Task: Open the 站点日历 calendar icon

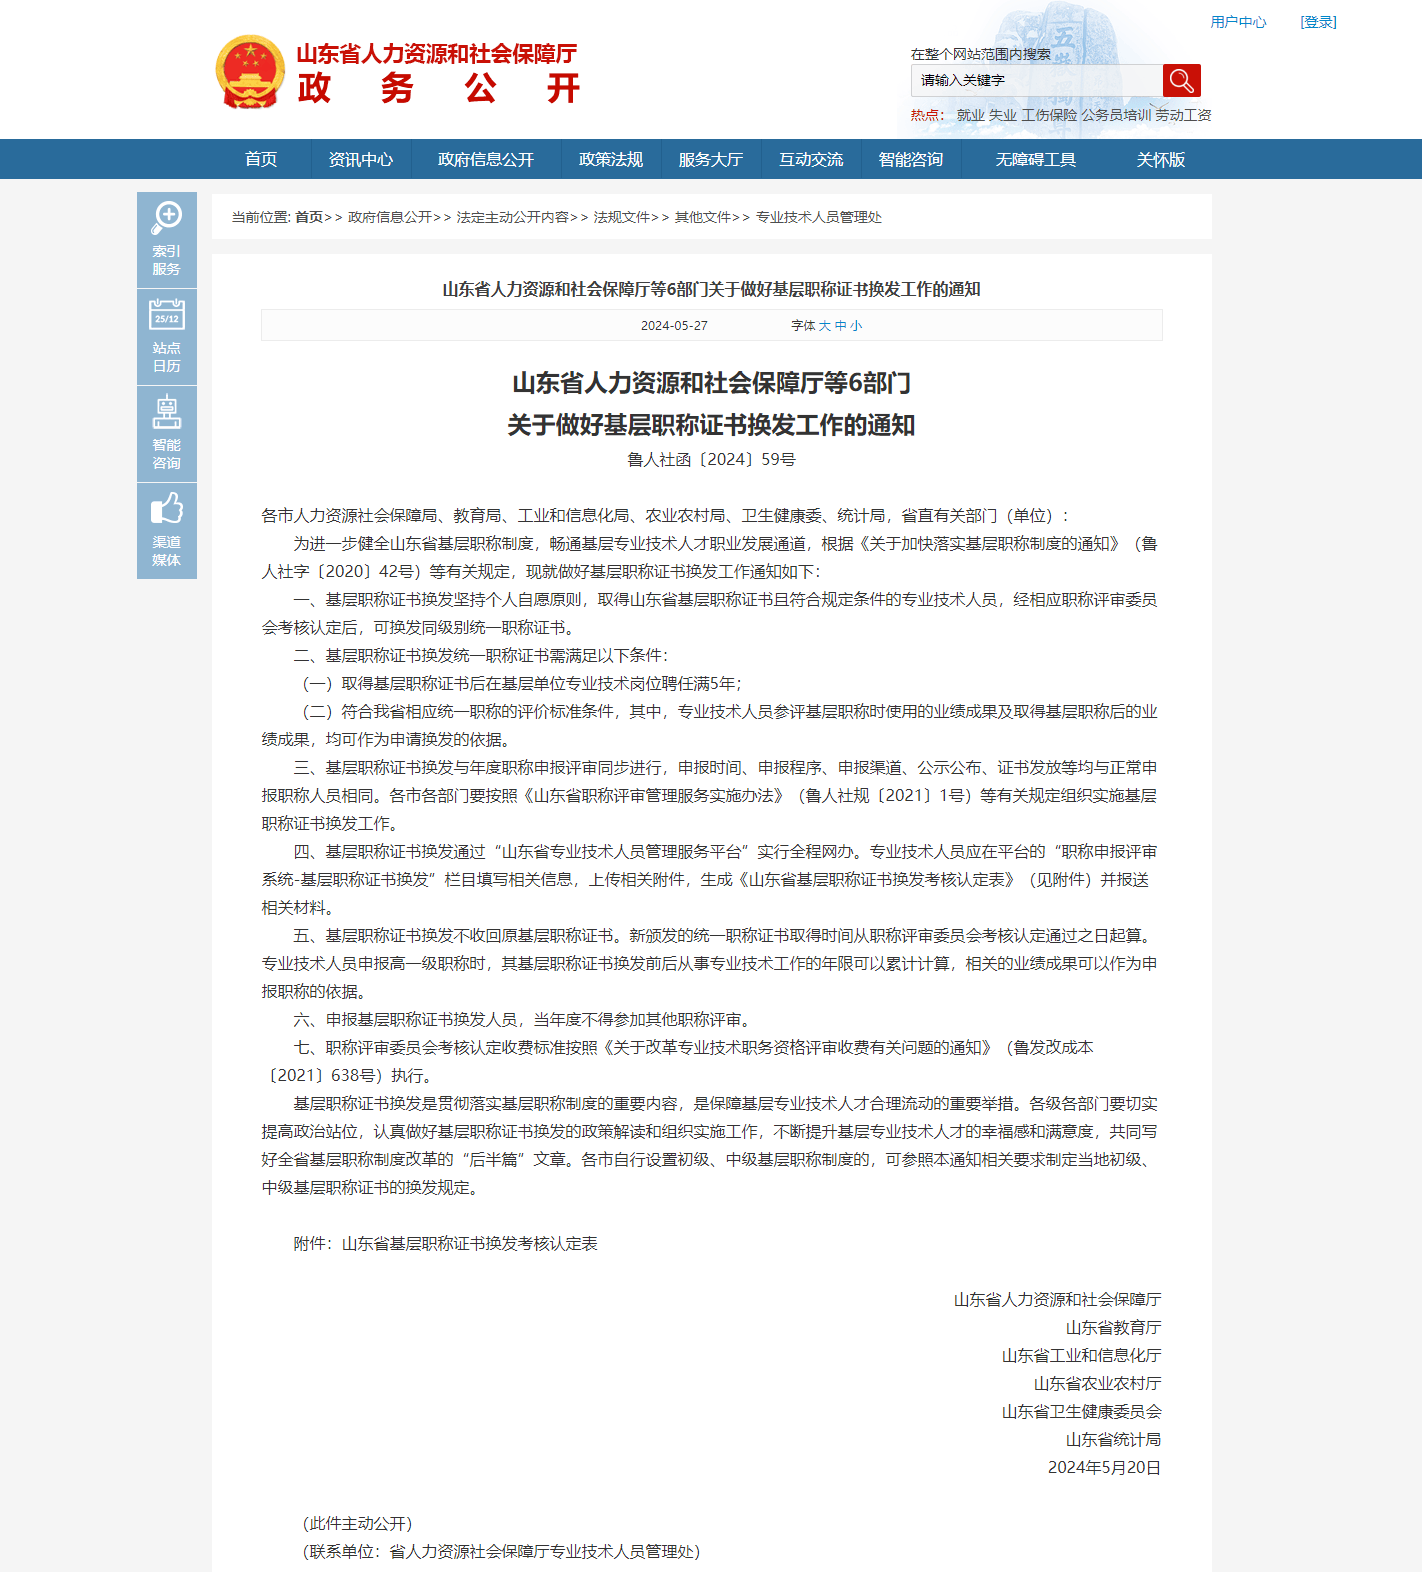Action: click(x=167, y=337)
